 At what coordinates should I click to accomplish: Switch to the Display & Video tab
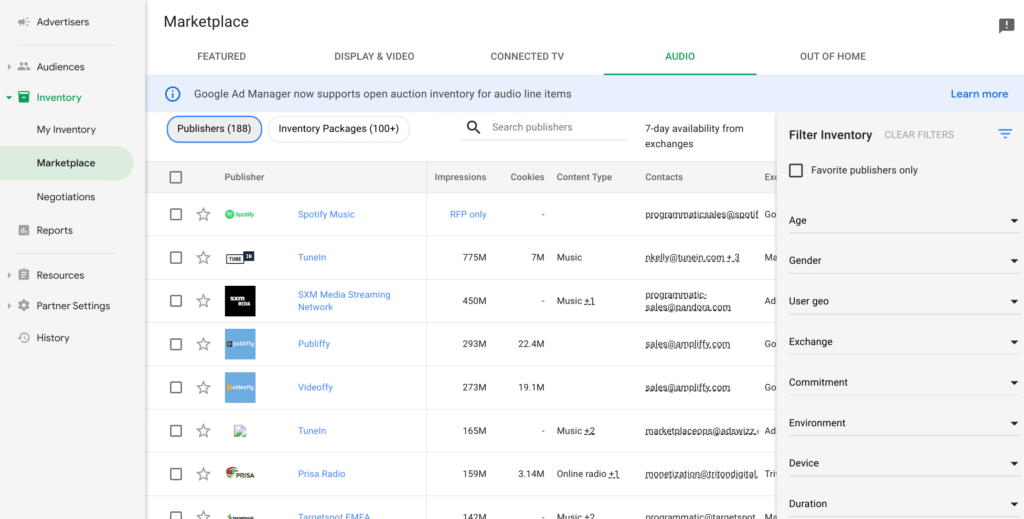pyautogui.click(x=374, y=57)
